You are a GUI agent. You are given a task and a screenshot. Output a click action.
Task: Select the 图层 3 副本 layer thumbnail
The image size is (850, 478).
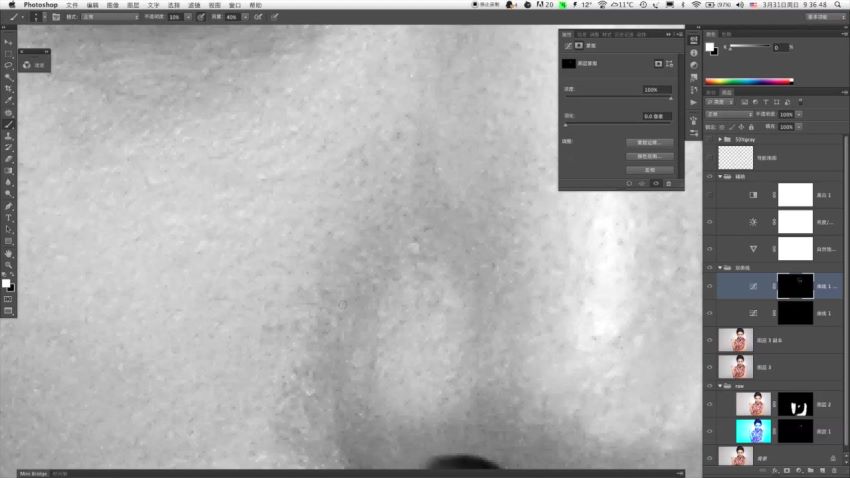click(x=736, y=340)
